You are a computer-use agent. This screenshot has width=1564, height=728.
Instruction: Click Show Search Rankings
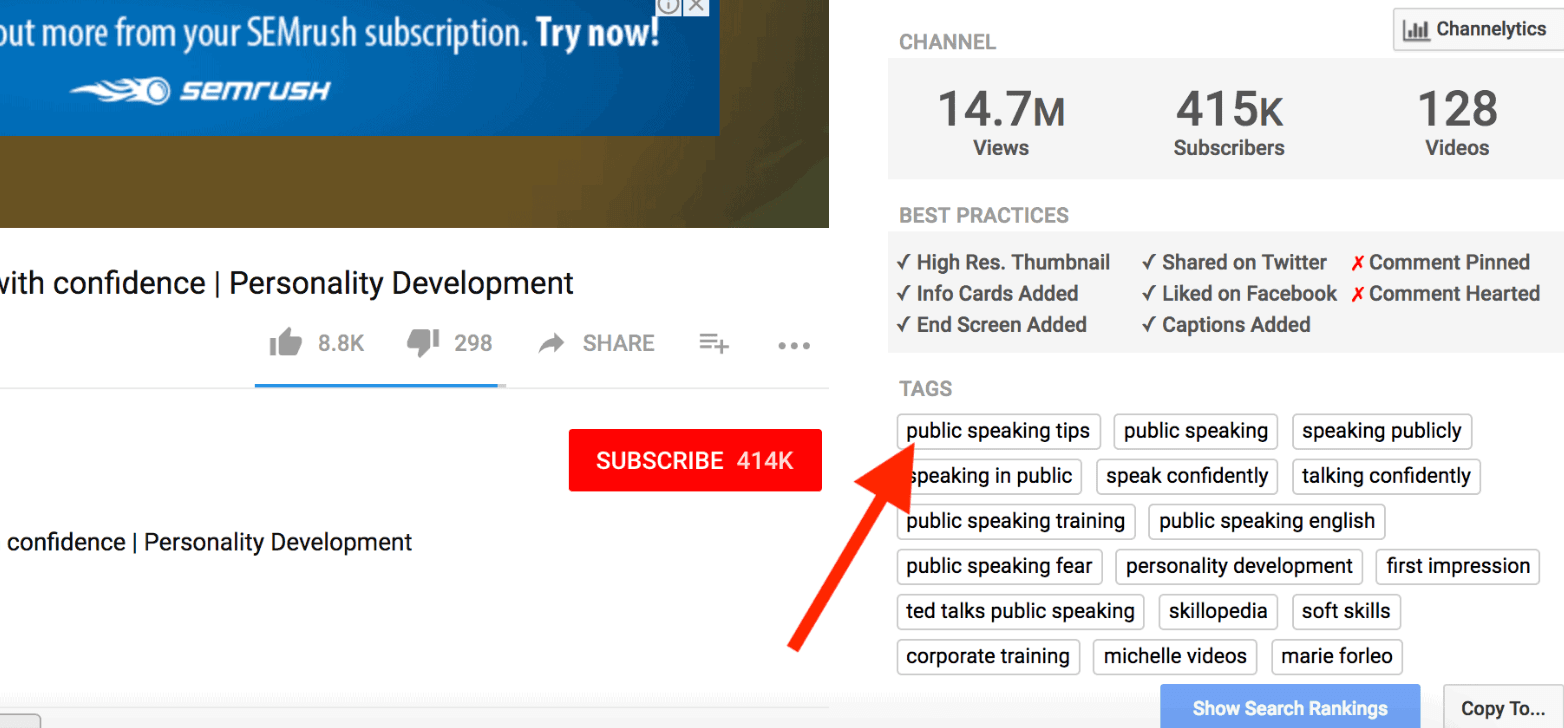click(x=1290, y=707)
